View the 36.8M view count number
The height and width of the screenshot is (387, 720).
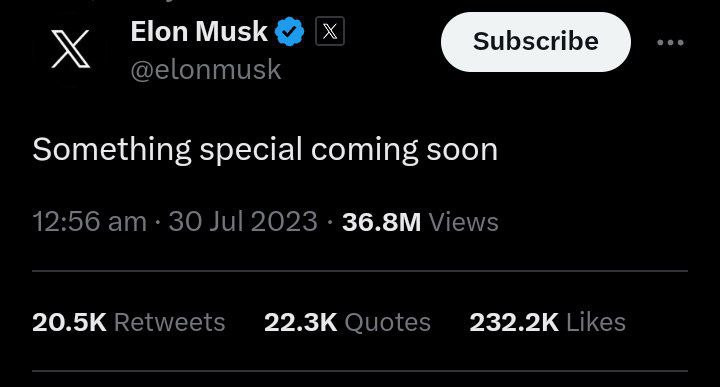pos(381,222)
